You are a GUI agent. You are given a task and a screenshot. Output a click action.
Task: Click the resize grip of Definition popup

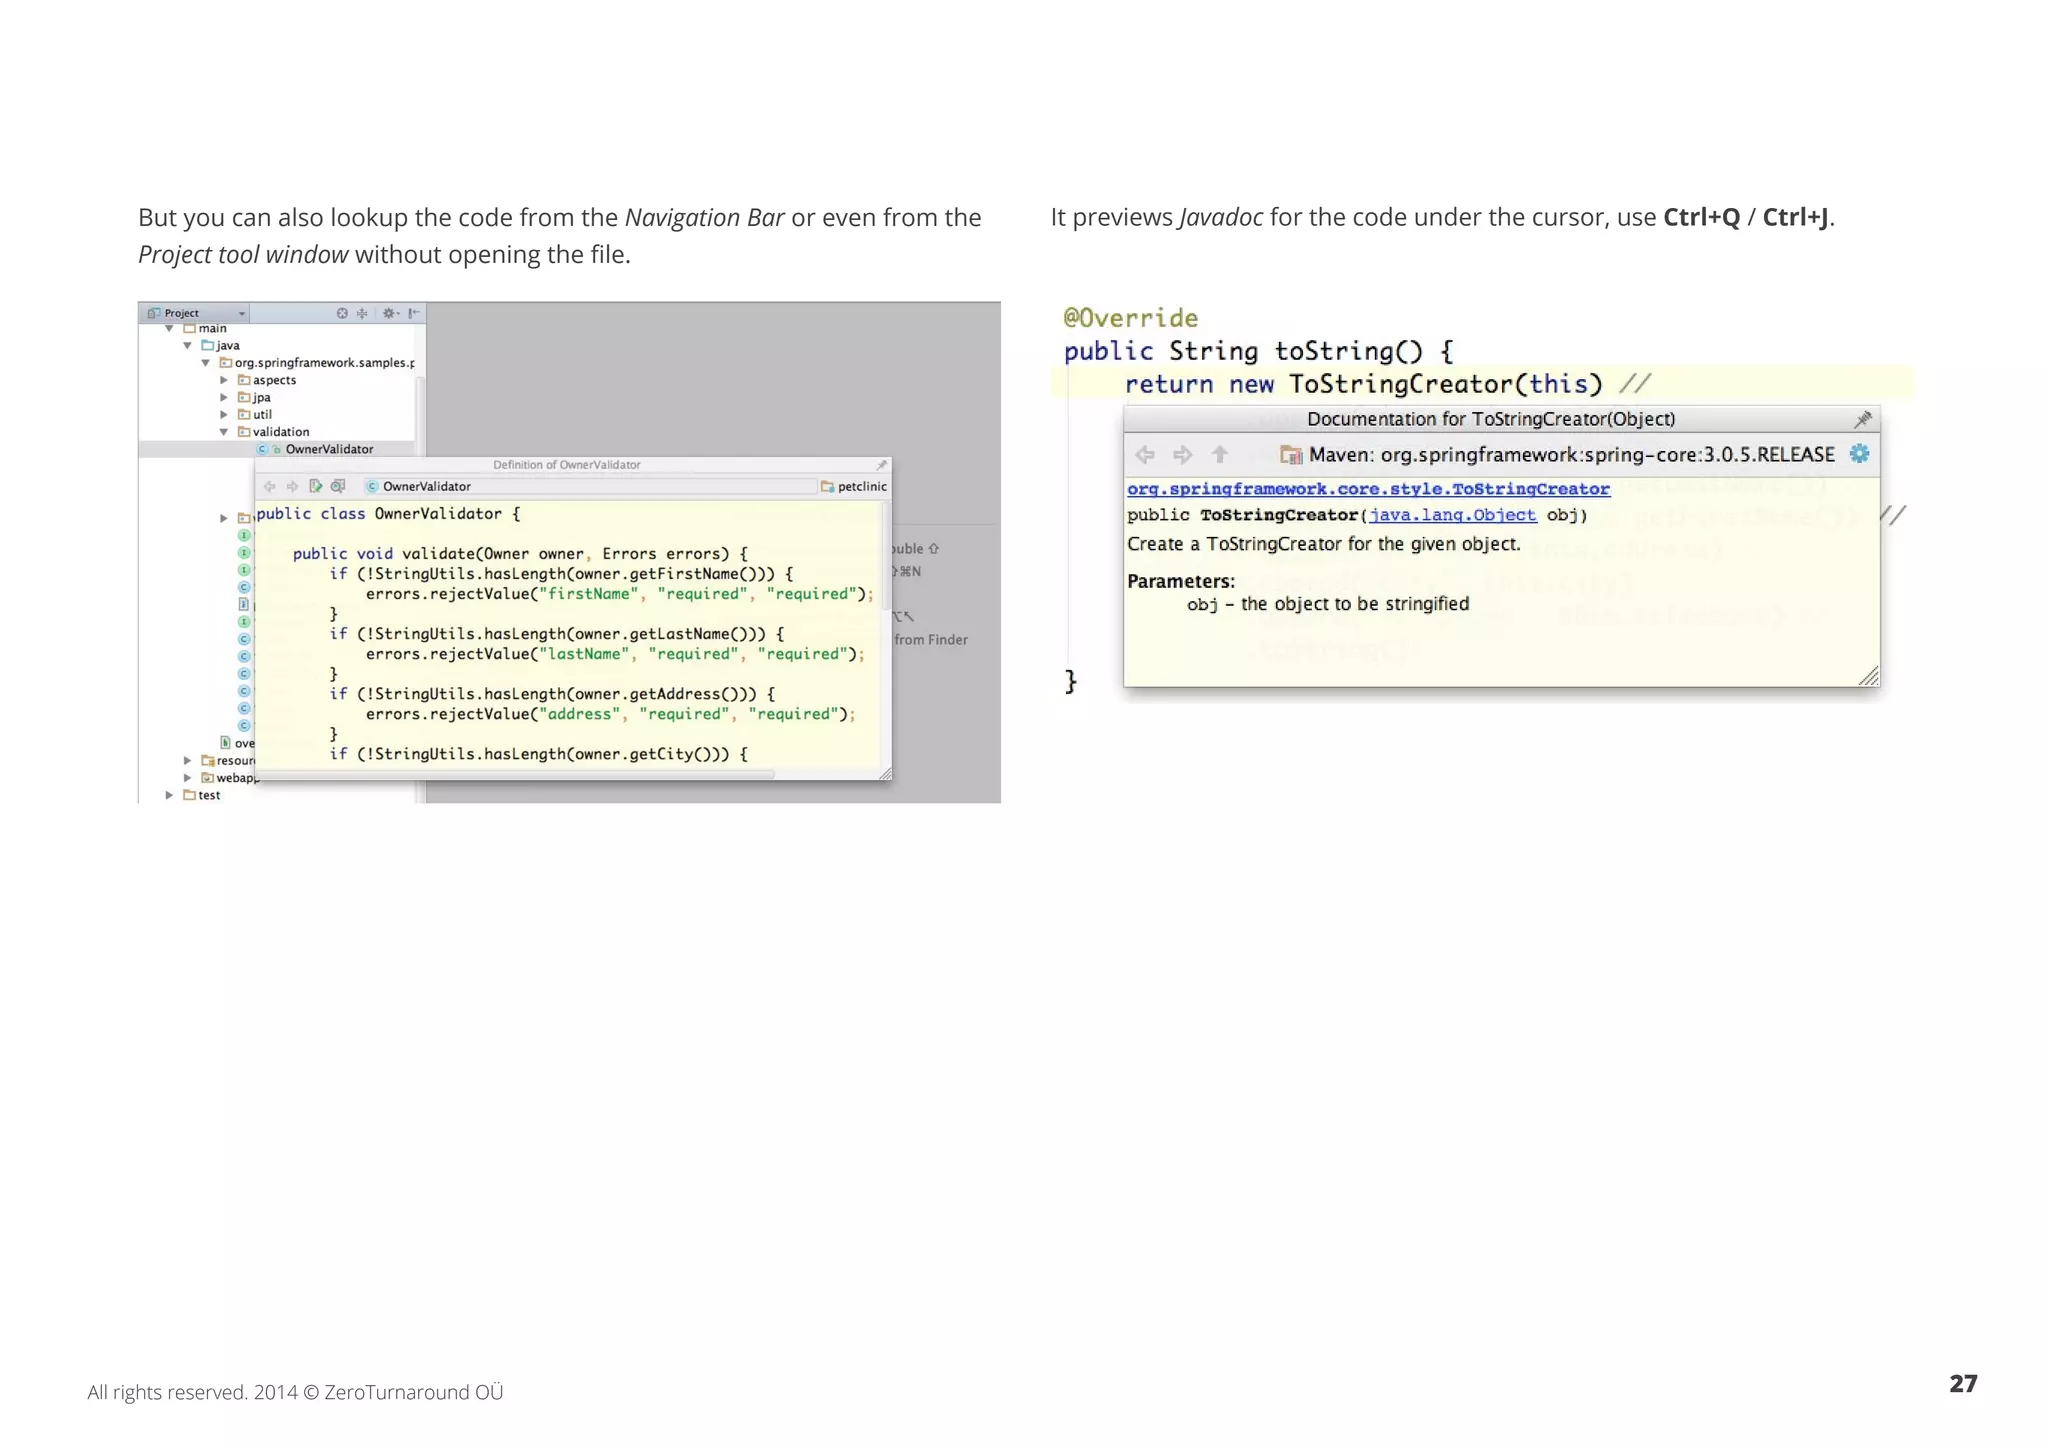point(885,774)
